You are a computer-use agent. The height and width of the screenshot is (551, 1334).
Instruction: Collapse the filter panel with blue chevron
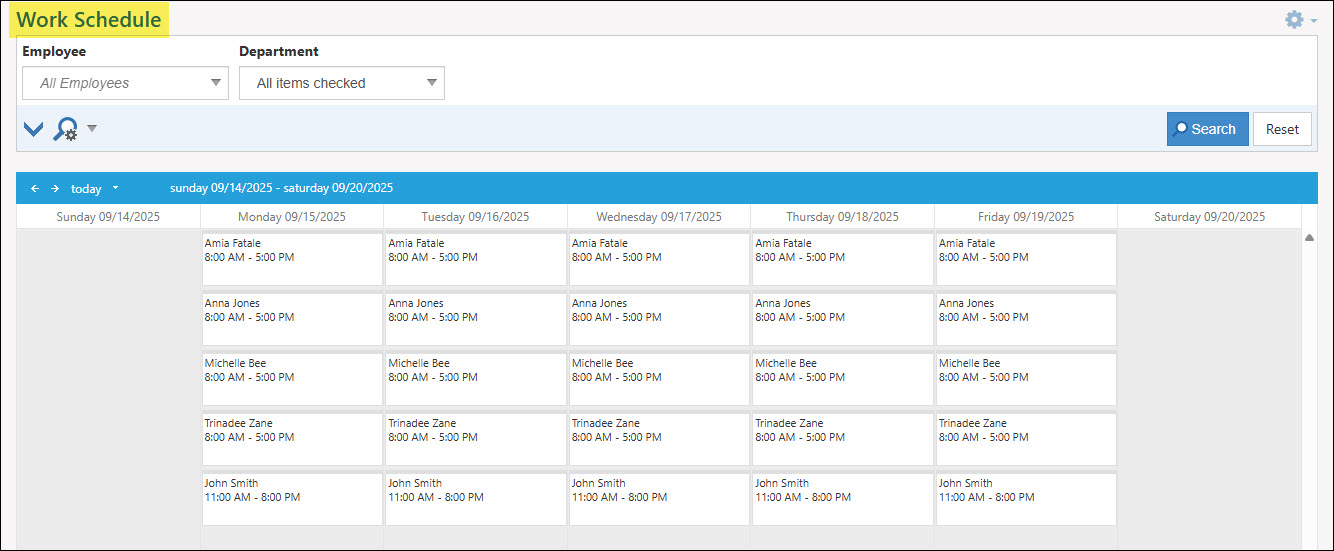click(33, 129)
